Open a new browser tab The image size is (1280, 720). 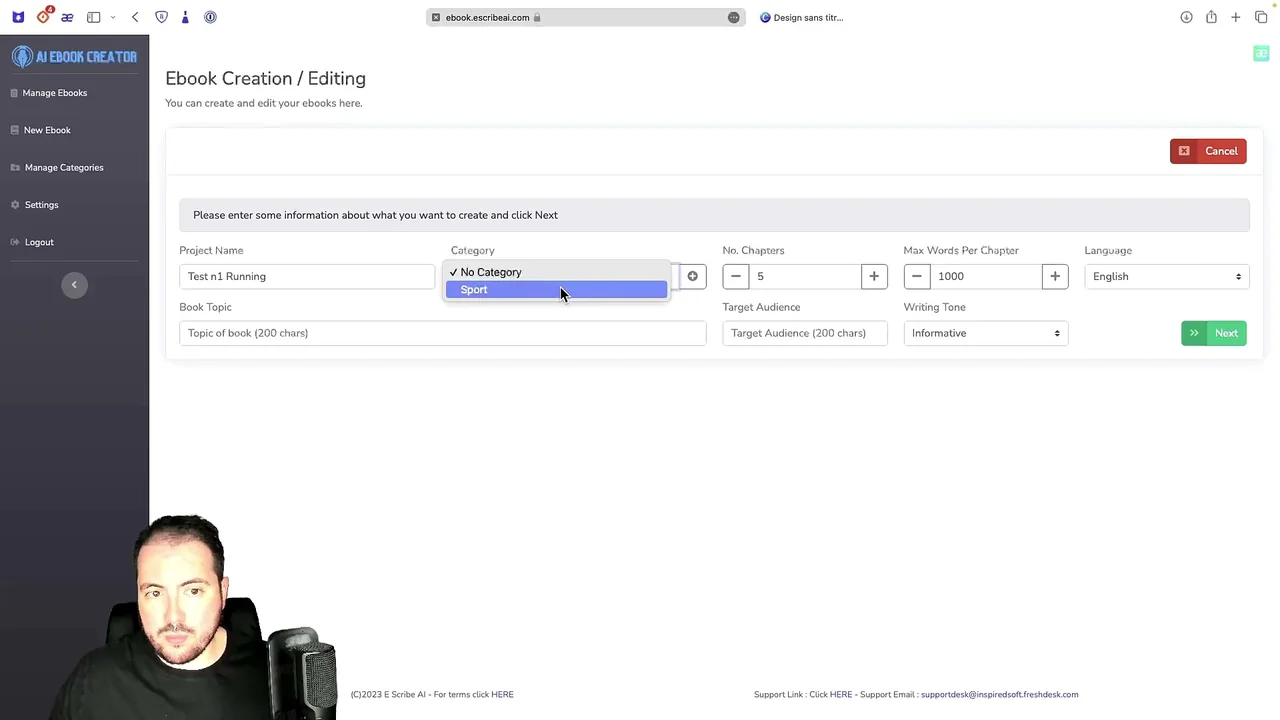pyautogui.click(x=1236, y=17)
